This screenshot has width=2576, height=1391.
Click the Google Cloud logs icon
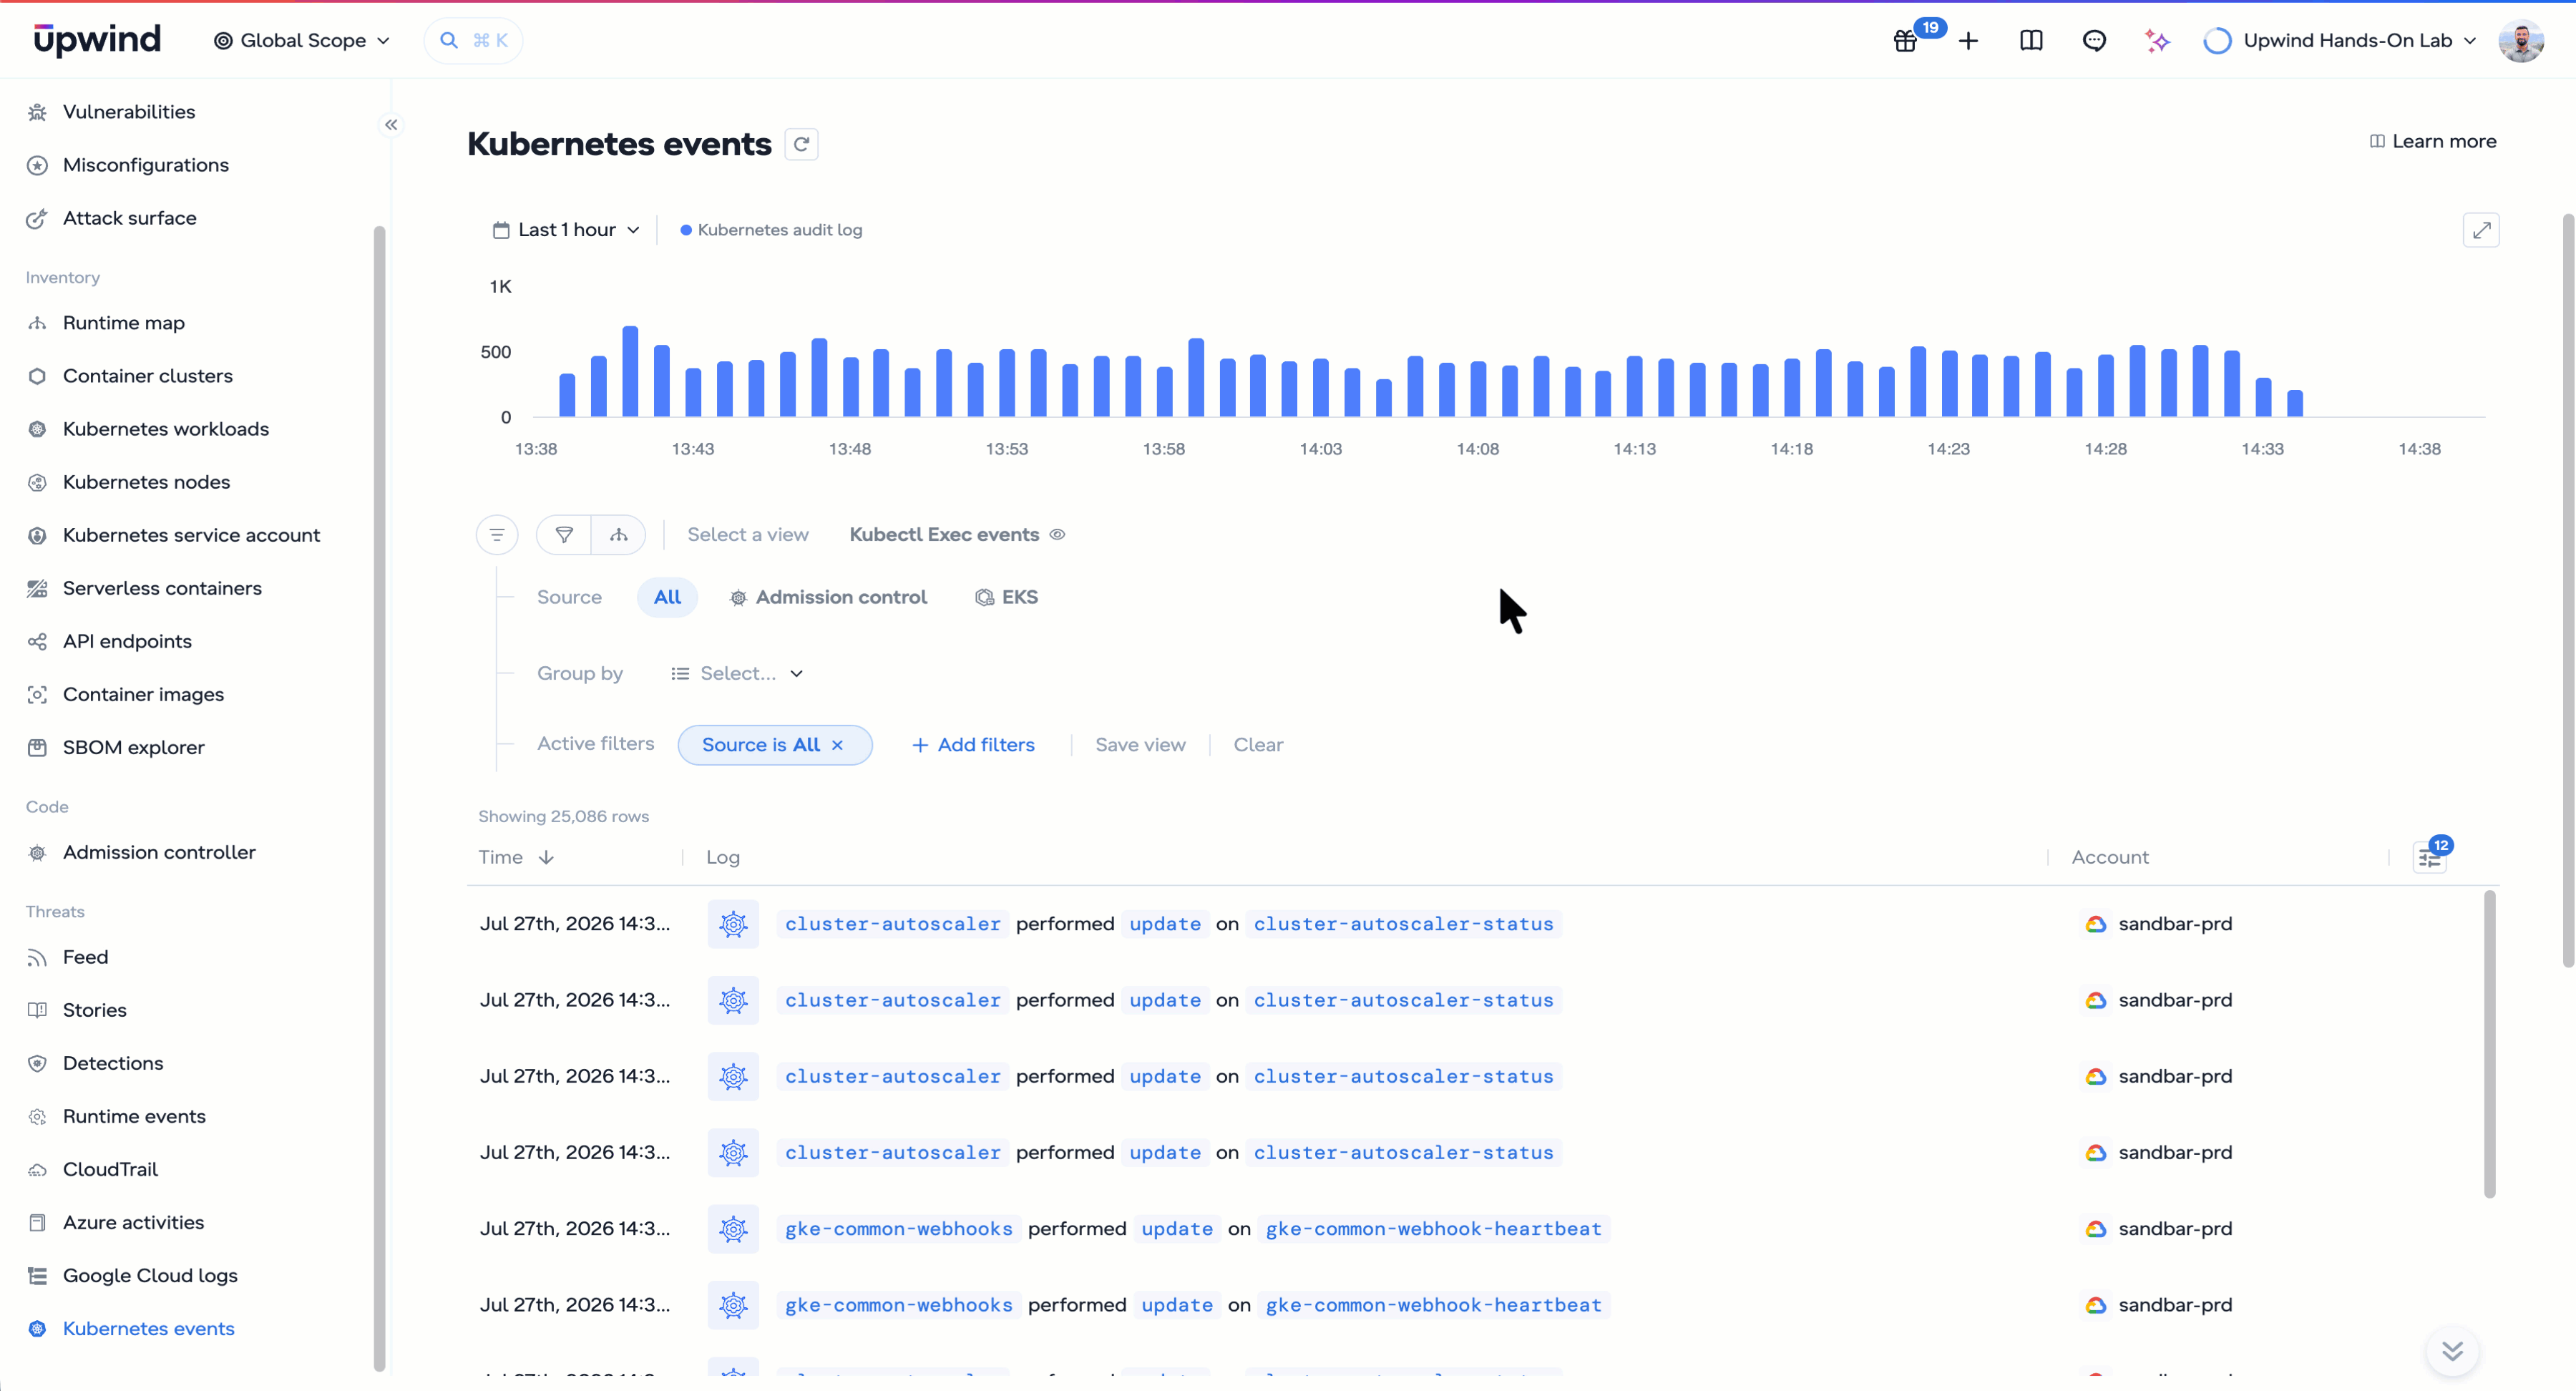click(x=37, y=1275)
